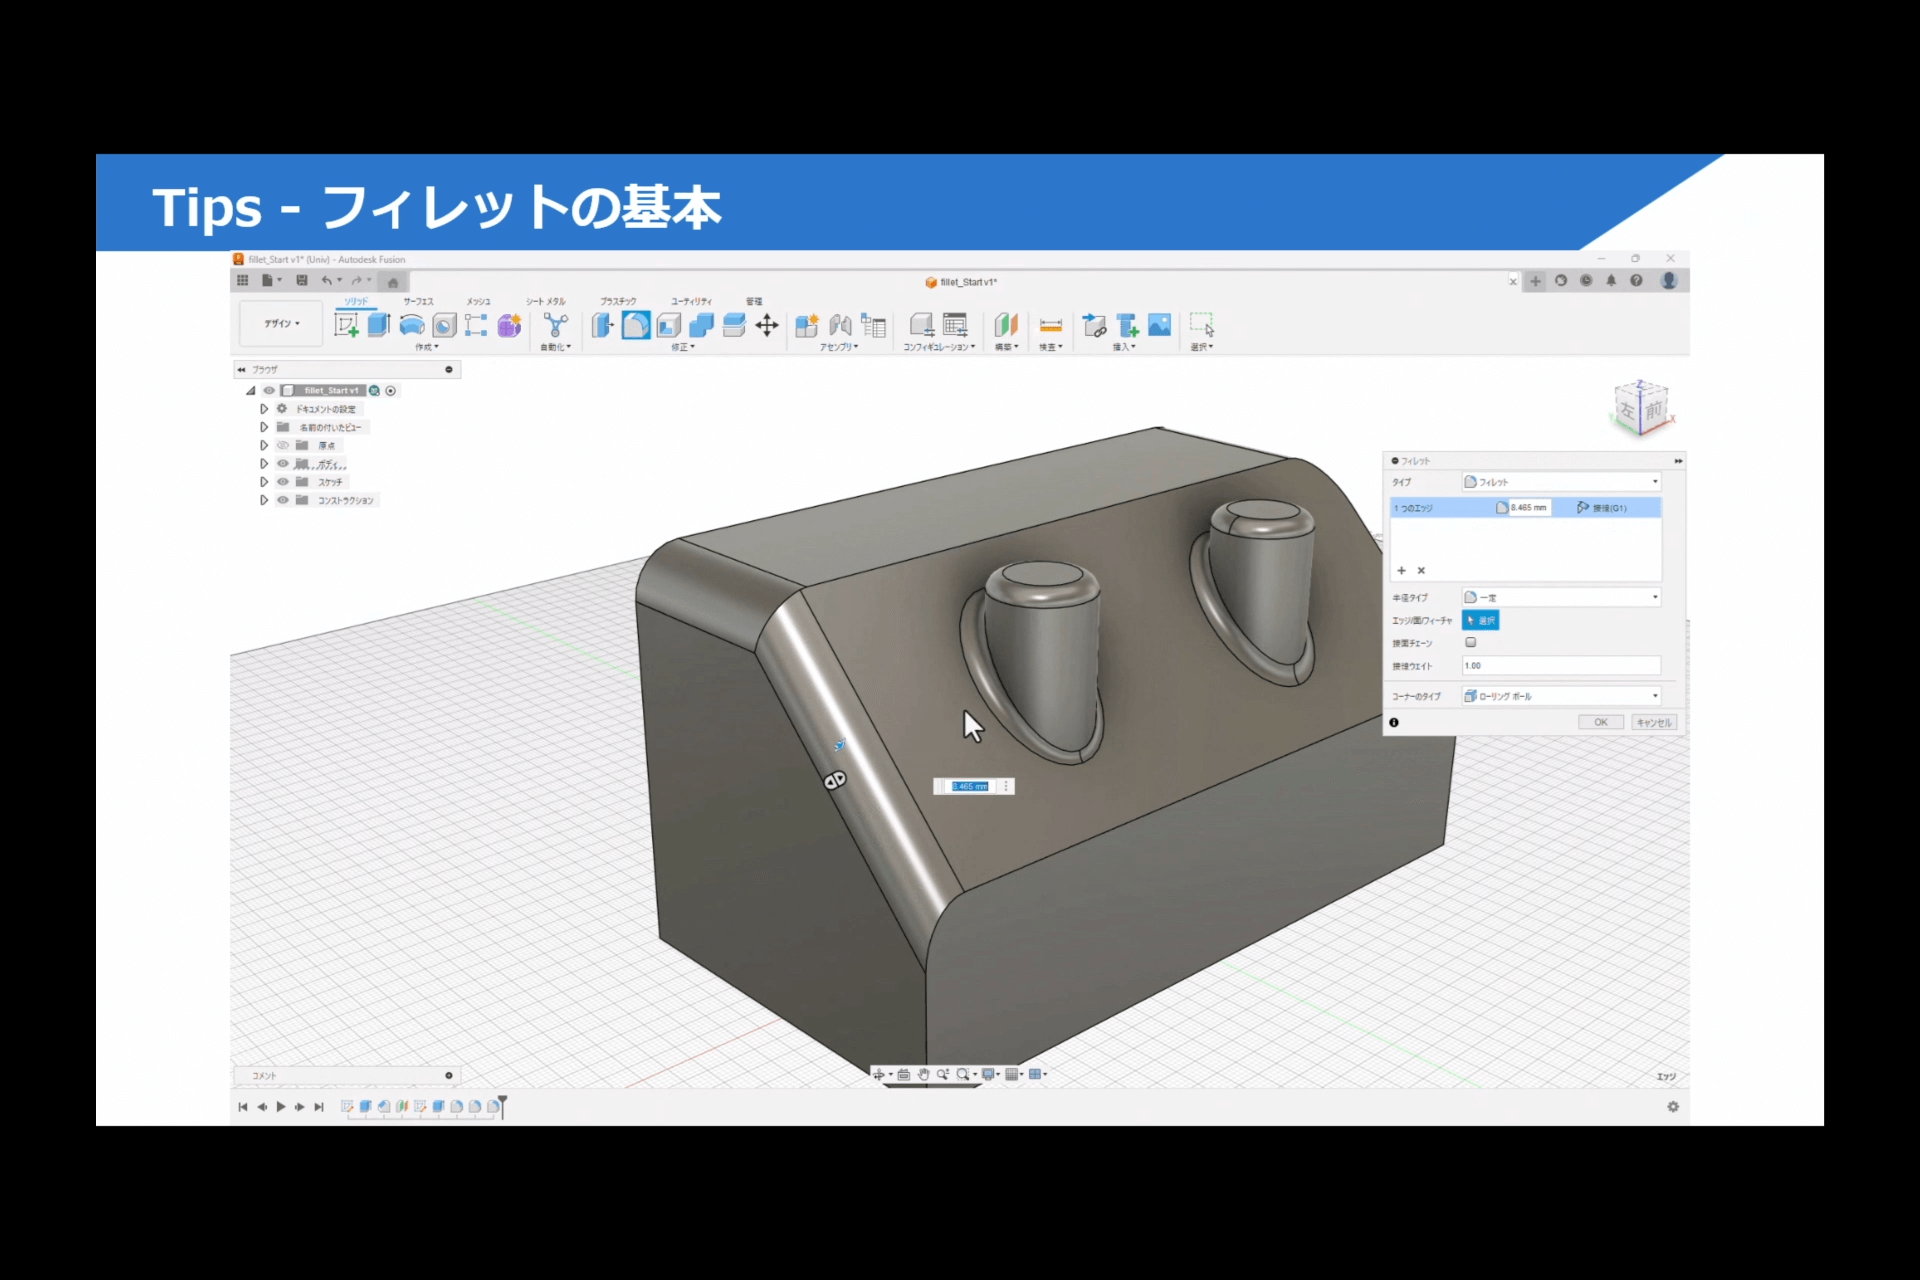This screenshot has width=1920, height=1280.
Task: Select the Joint tool icon
Action: pyautogui.click(x=840, y=325)
